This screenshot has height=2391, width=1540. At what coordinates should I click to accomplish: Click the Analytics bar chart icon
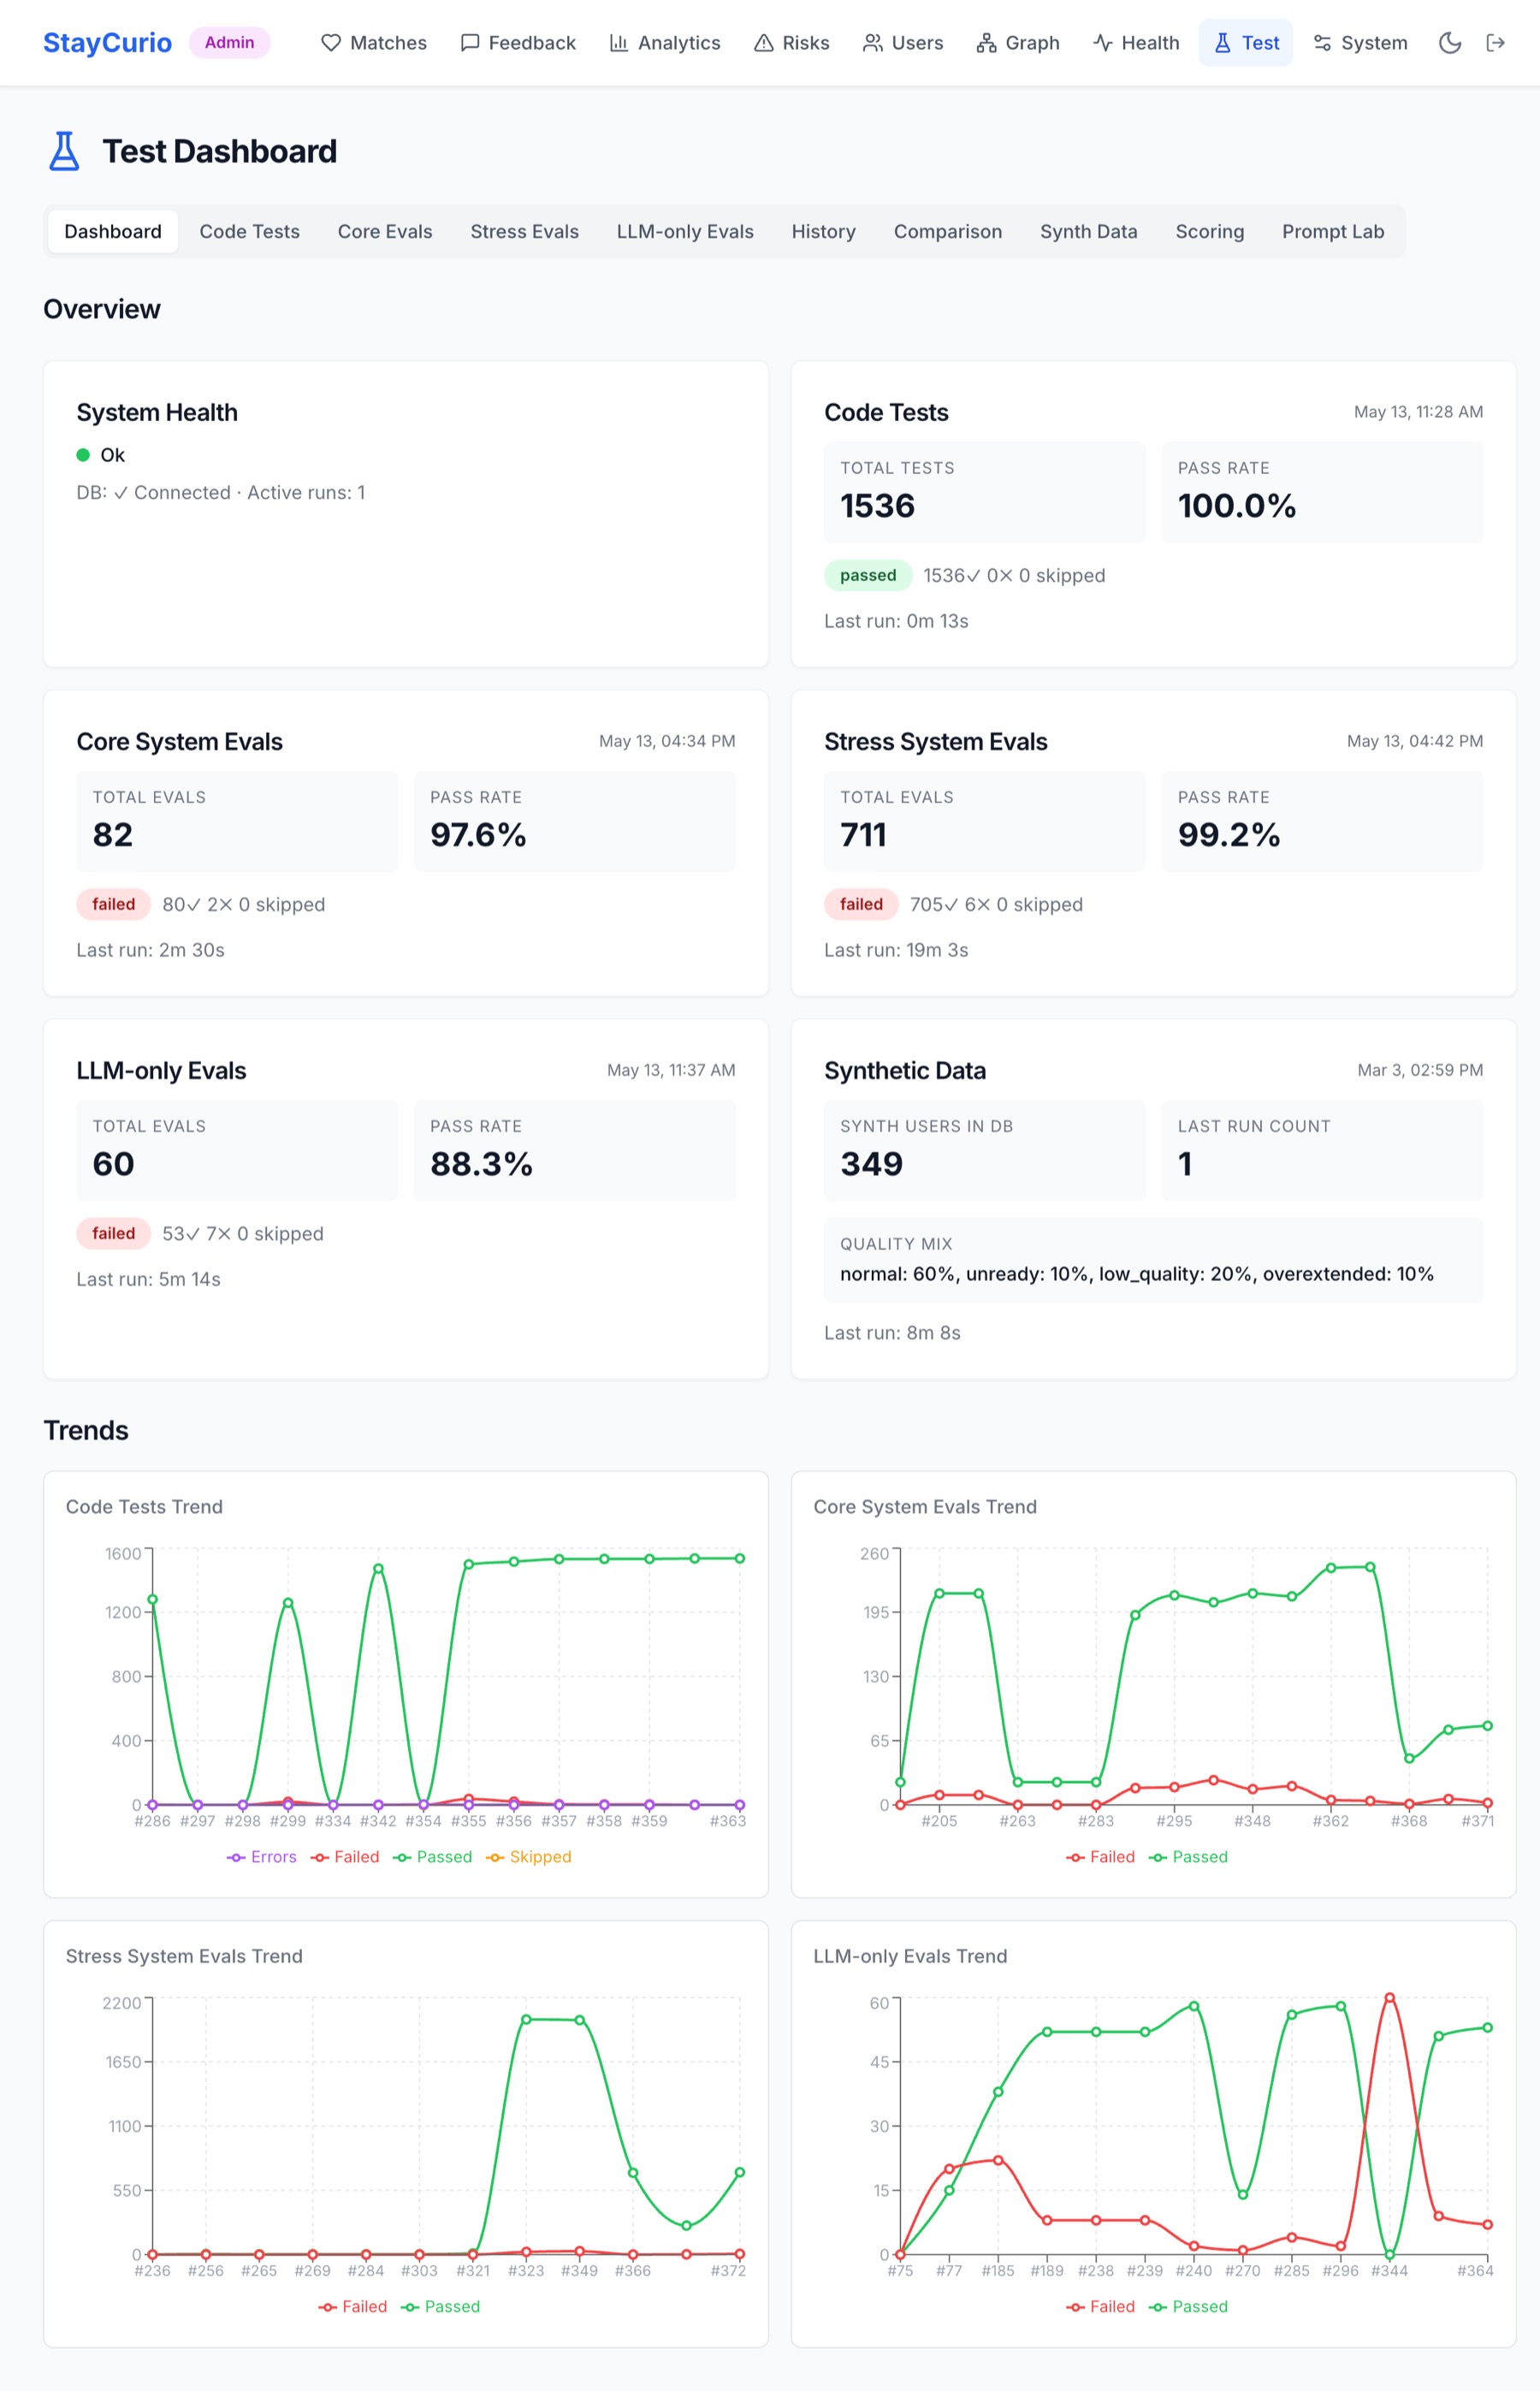pyautogui.click(x=619, y=43)
